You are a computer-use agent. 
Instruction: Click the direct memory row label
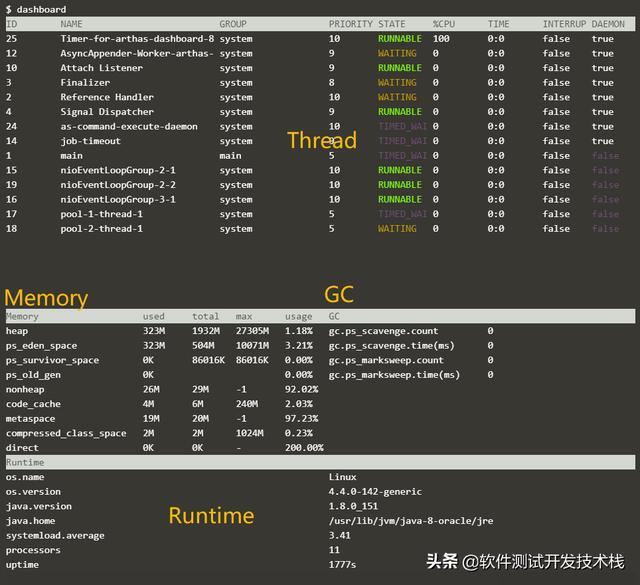22,448
